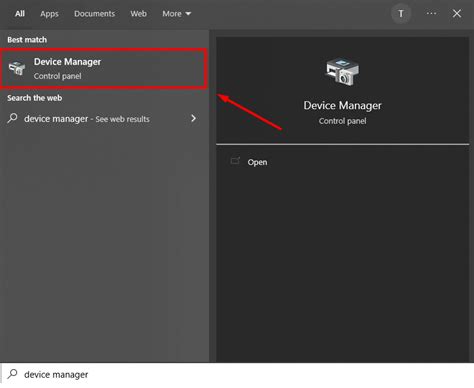The width and height of the screenshot is (474, 388).
Task: Switch to the Web tab
Action: point(138,14)
